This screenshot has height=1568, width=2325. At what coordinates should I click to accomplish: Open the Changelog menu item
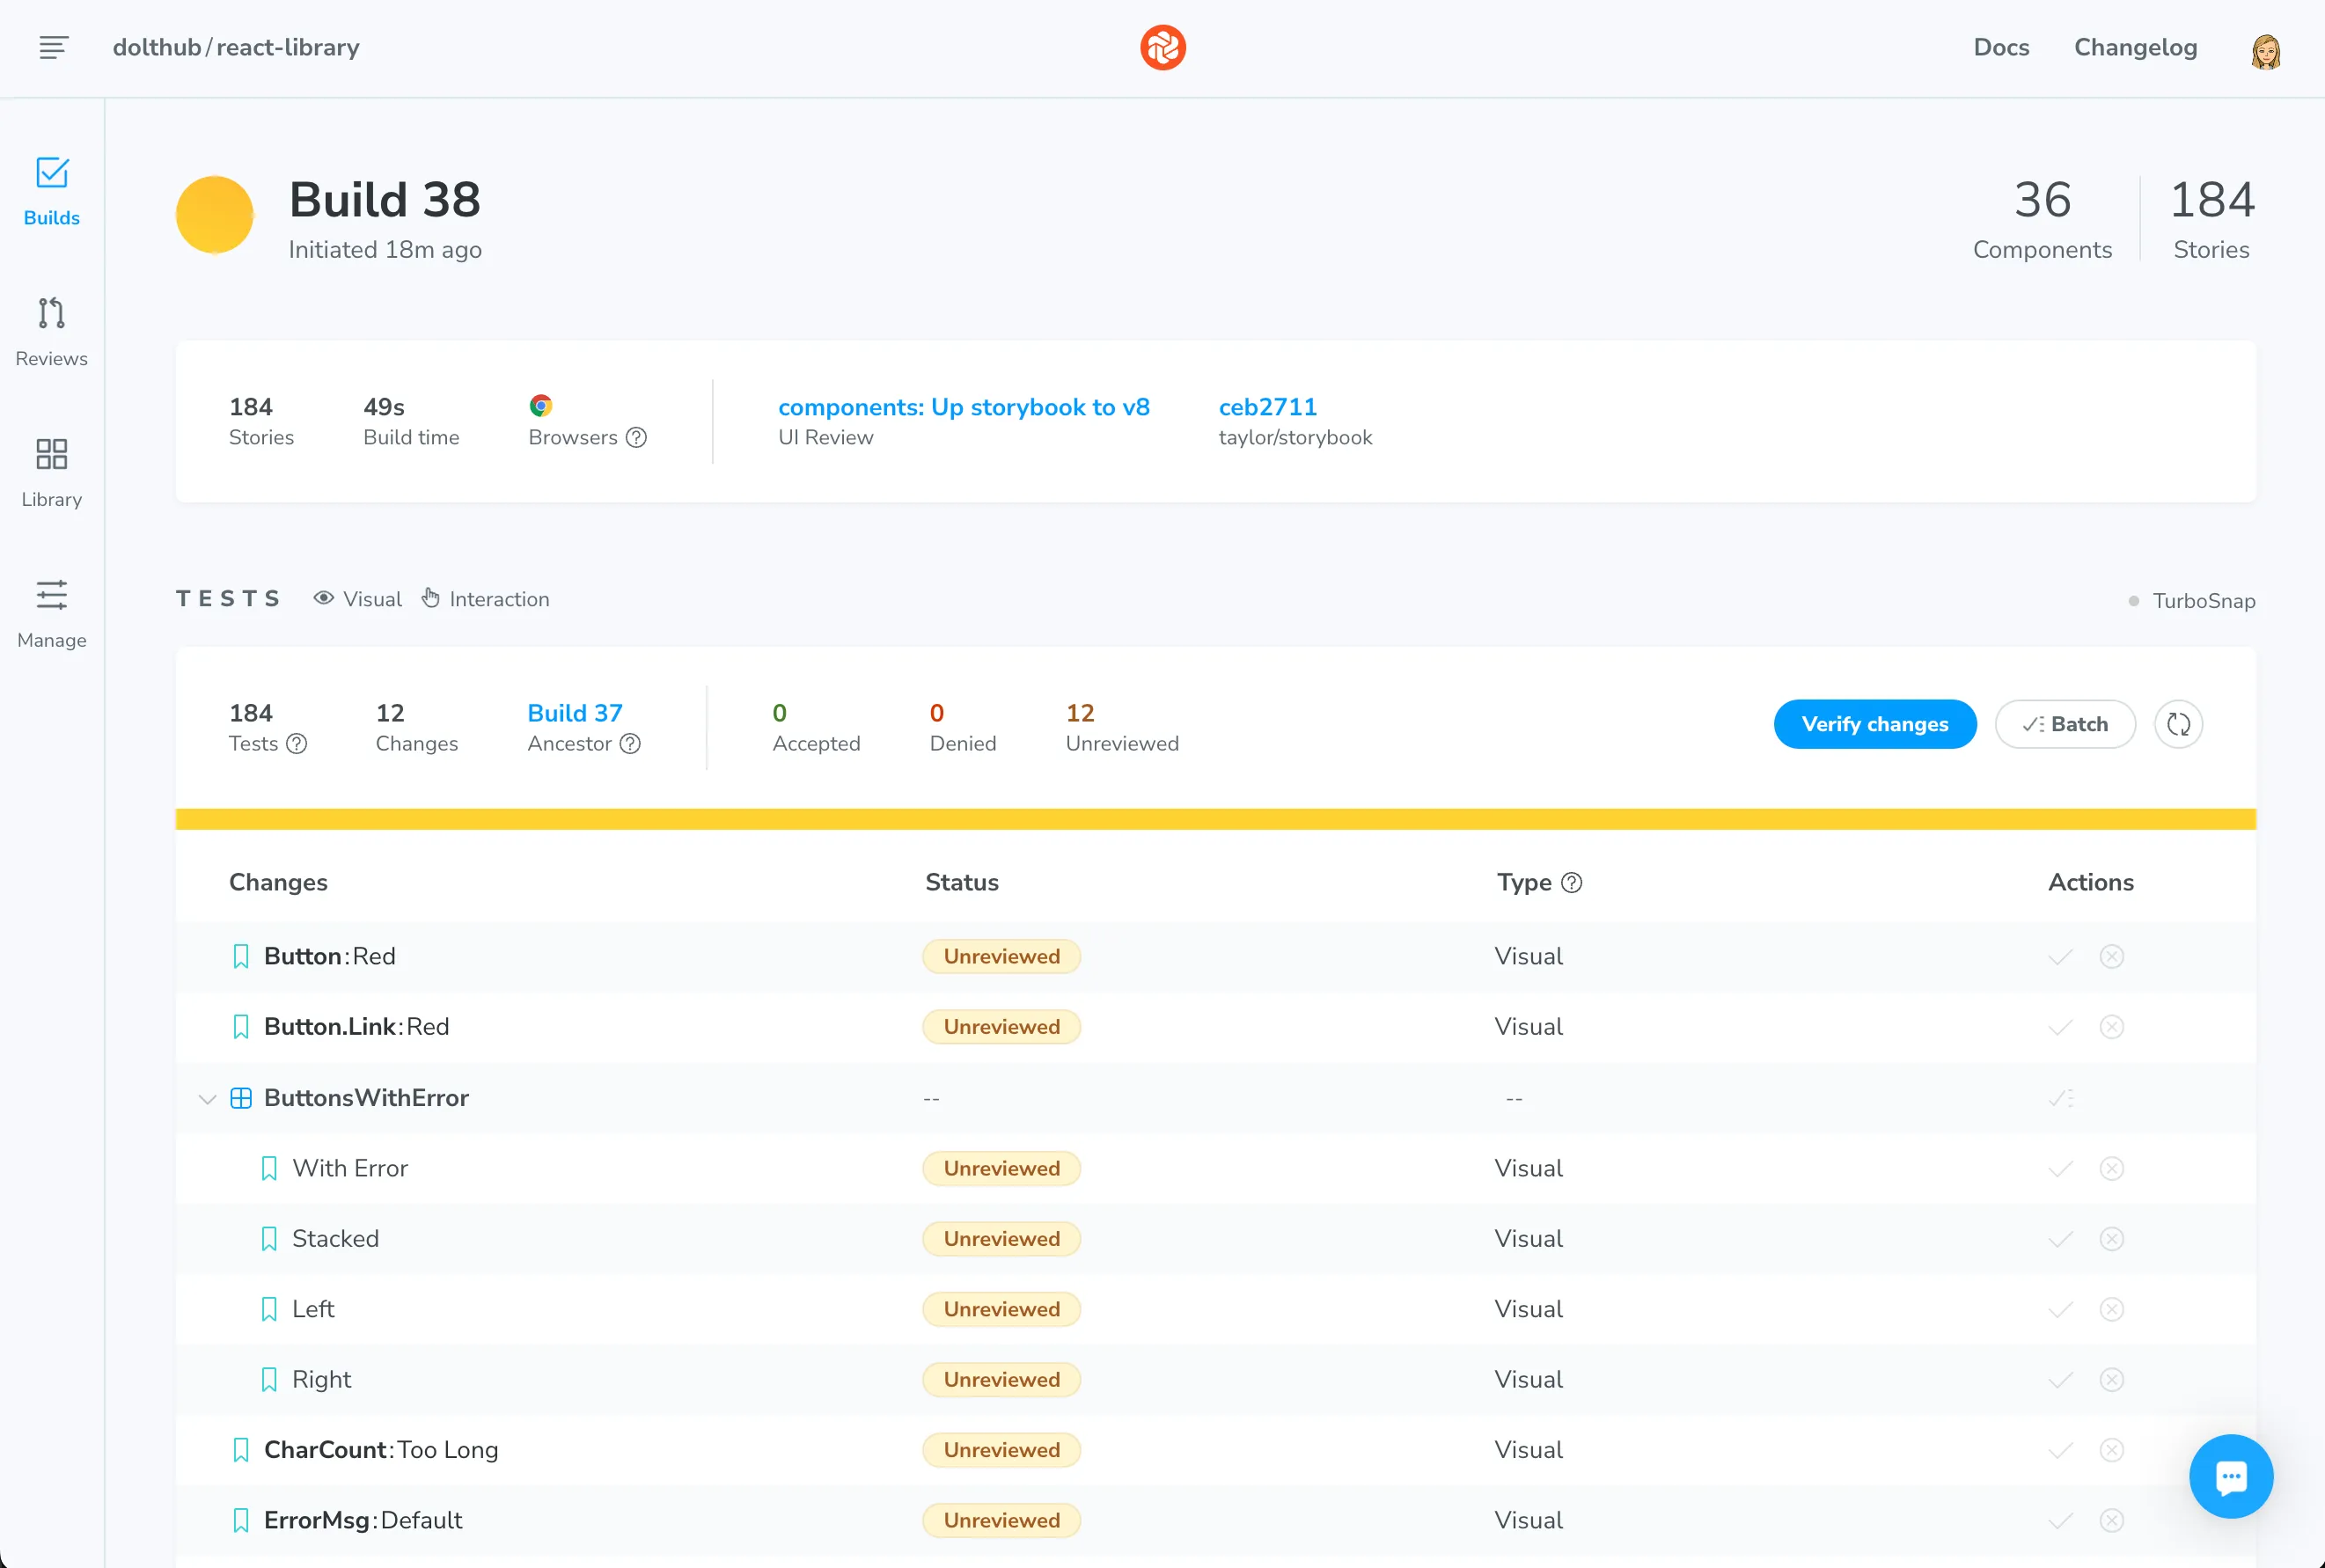[2135, 47]
